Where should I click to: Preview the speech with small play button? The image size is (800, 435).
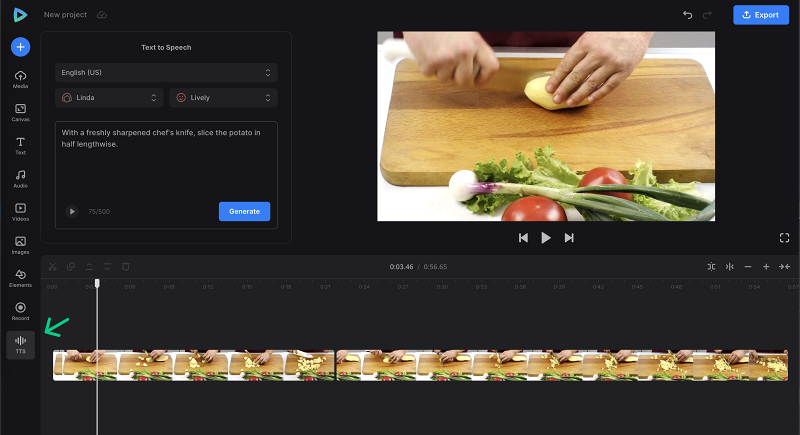click(72, 211)
